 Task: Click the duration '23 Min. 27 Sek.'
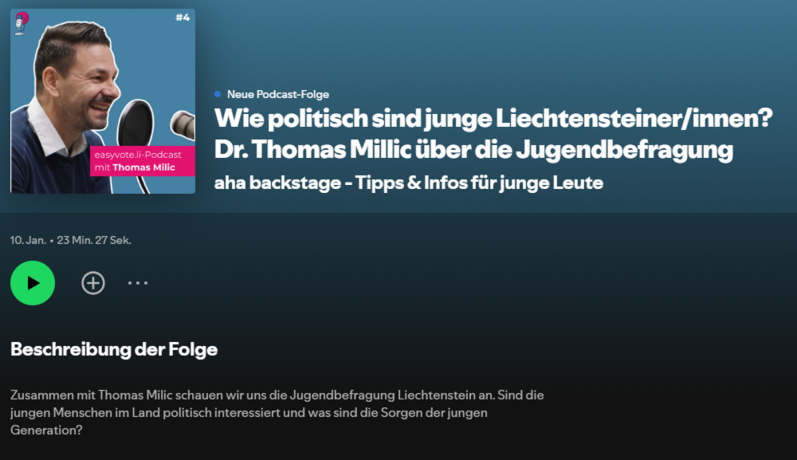(95, 240)
